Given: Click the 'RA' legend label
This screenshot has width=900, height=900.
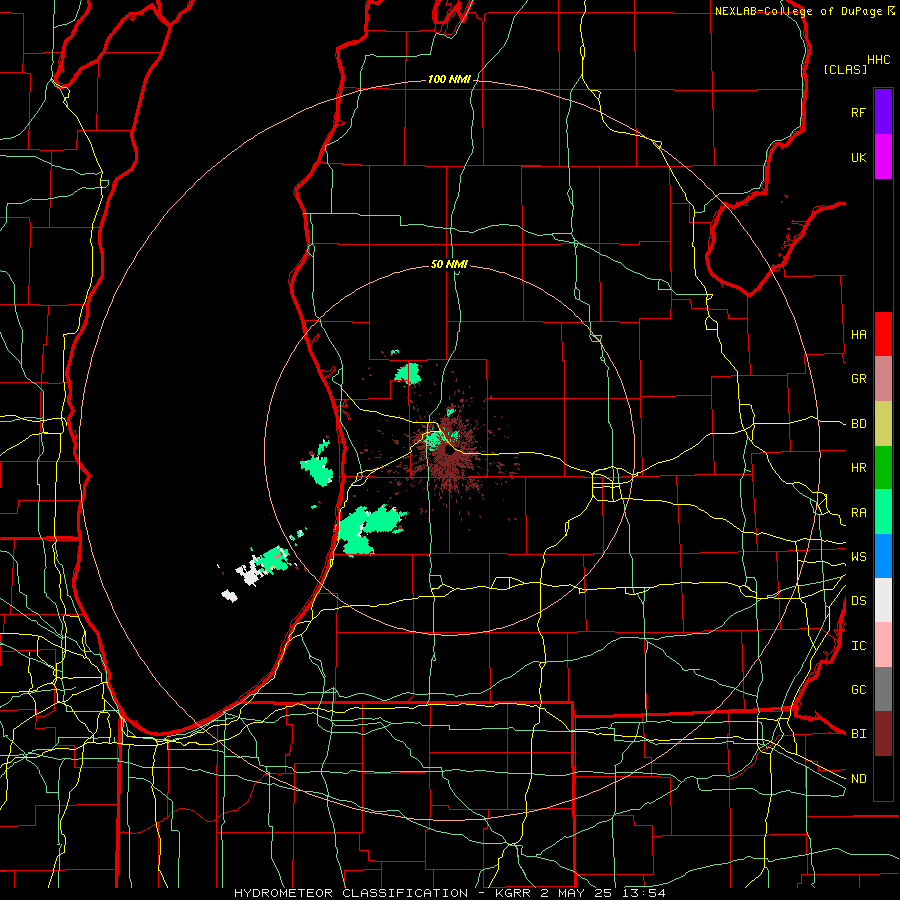Looking at the screenshot, I should coord(858,513).
